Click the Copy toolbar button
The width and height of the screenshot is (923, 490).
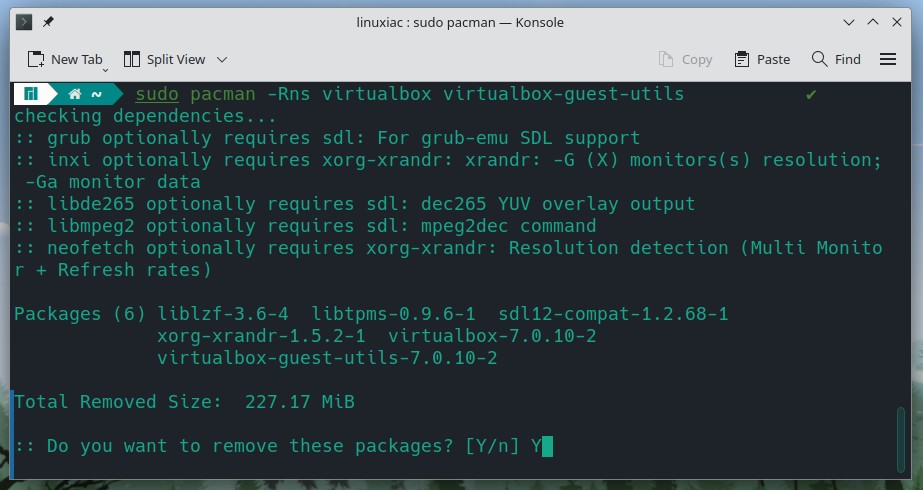pyautogui.click(x=685, y=59)
